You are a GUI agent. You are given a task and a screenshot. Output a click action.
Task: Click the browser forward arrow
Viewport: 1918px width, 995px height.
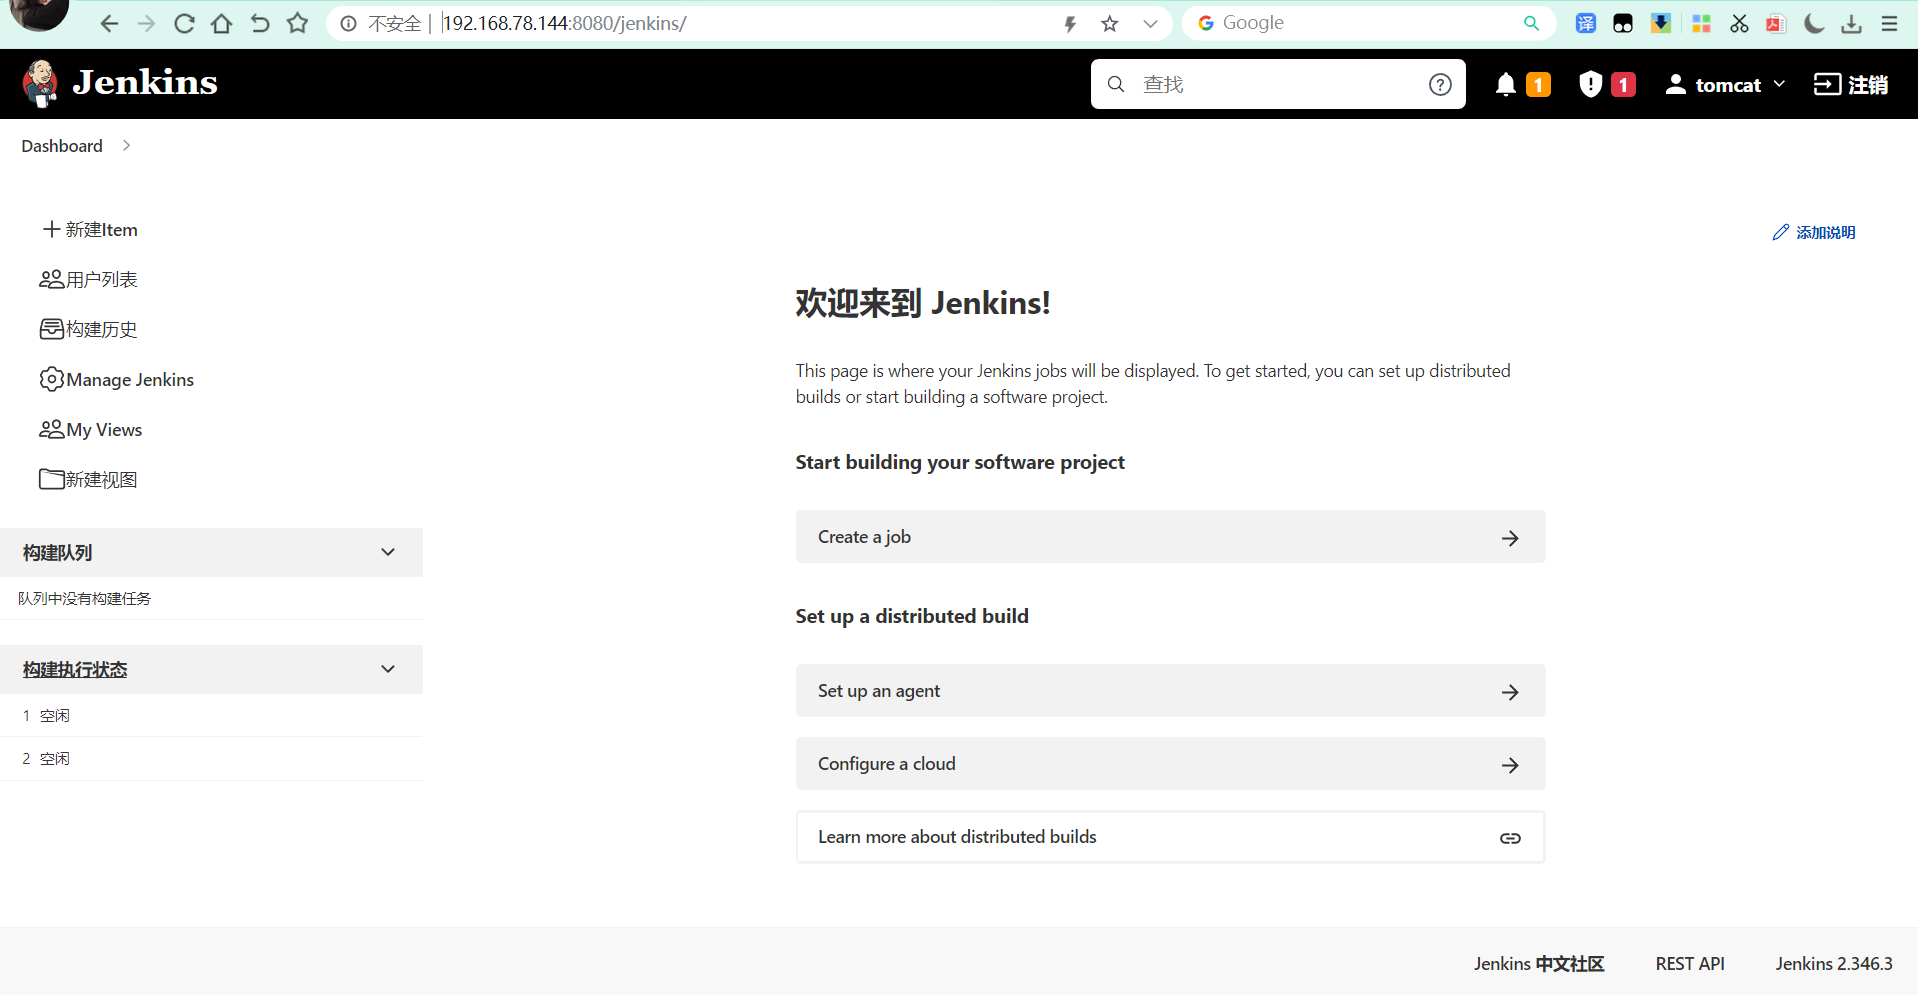[x=147, y=23]
